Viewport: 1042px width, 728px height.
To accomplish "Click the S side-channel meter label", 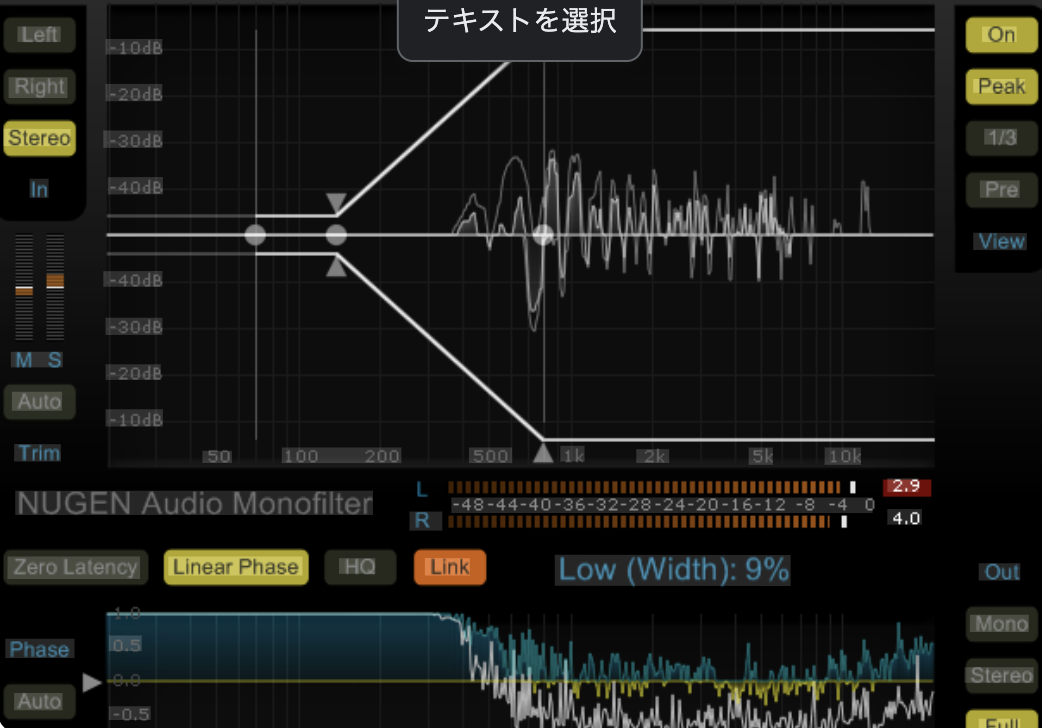I will click(x=55, y=360).
